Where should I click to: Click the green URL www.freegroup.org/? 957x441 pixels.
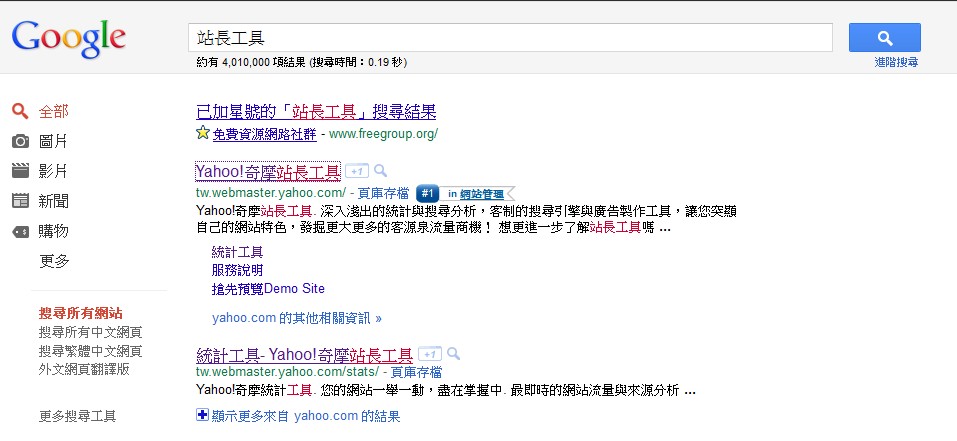click(x=383, y=134)
